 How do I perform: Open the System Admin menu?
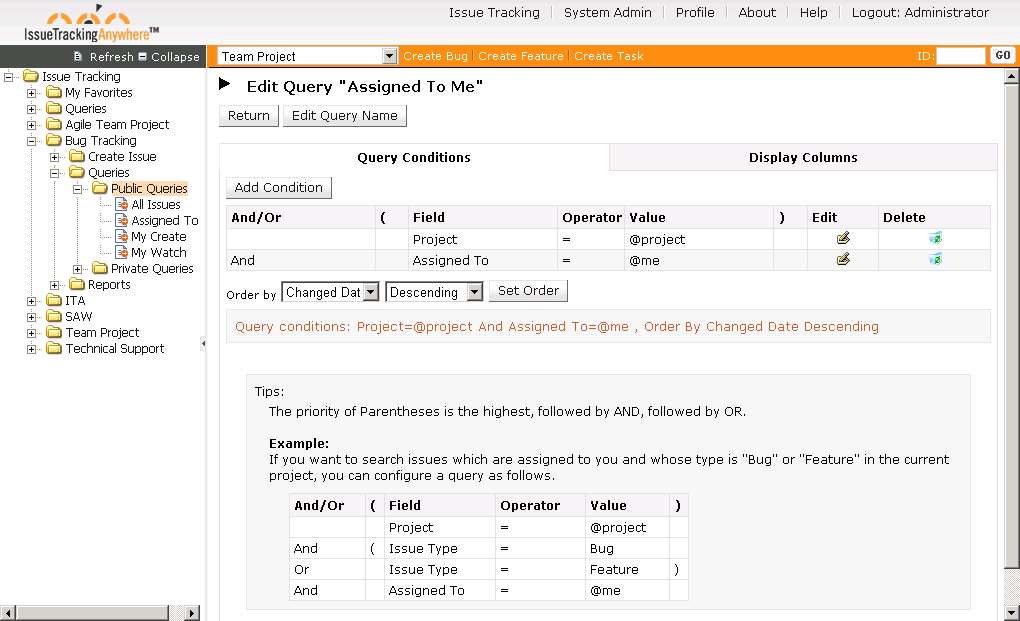(607, 13)
